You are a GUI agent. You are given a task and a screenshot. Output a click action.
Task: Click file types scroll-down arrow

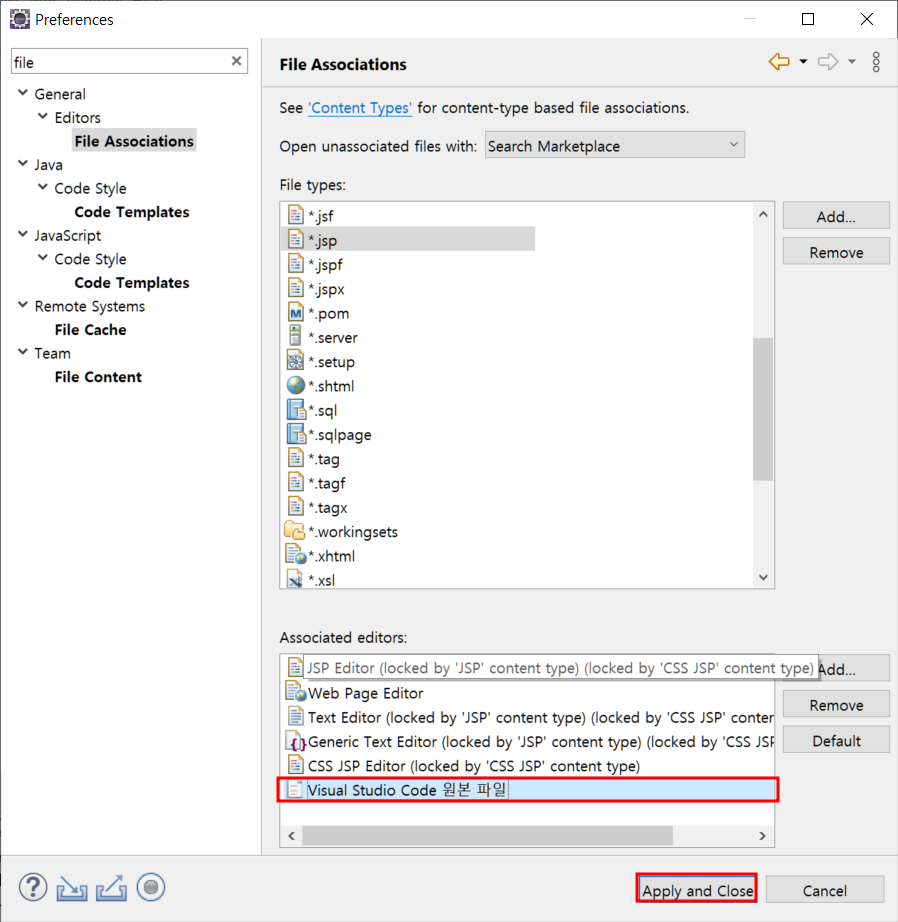coord(763,577)
